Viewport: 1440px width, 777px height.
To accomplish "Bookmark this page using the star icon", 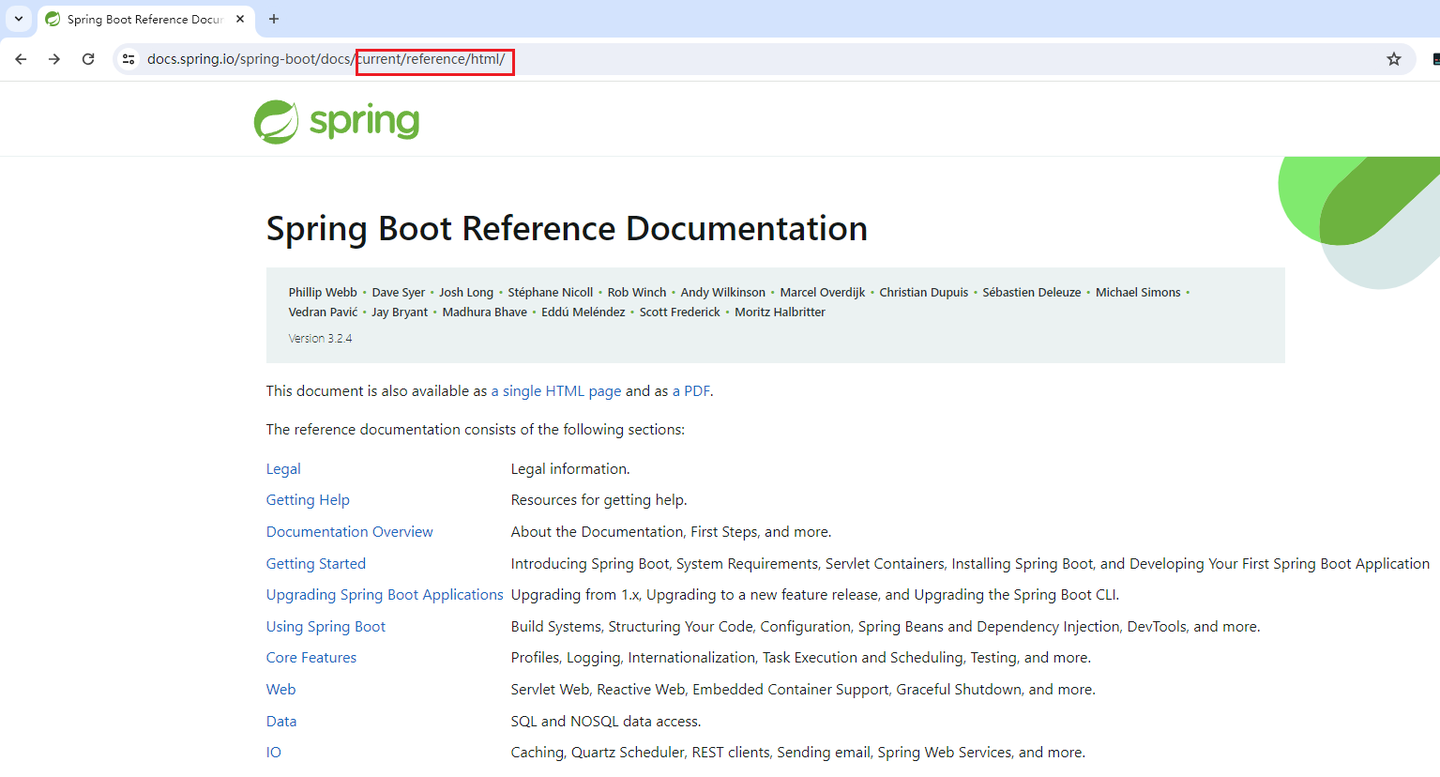I will [x=1393, y=59].
